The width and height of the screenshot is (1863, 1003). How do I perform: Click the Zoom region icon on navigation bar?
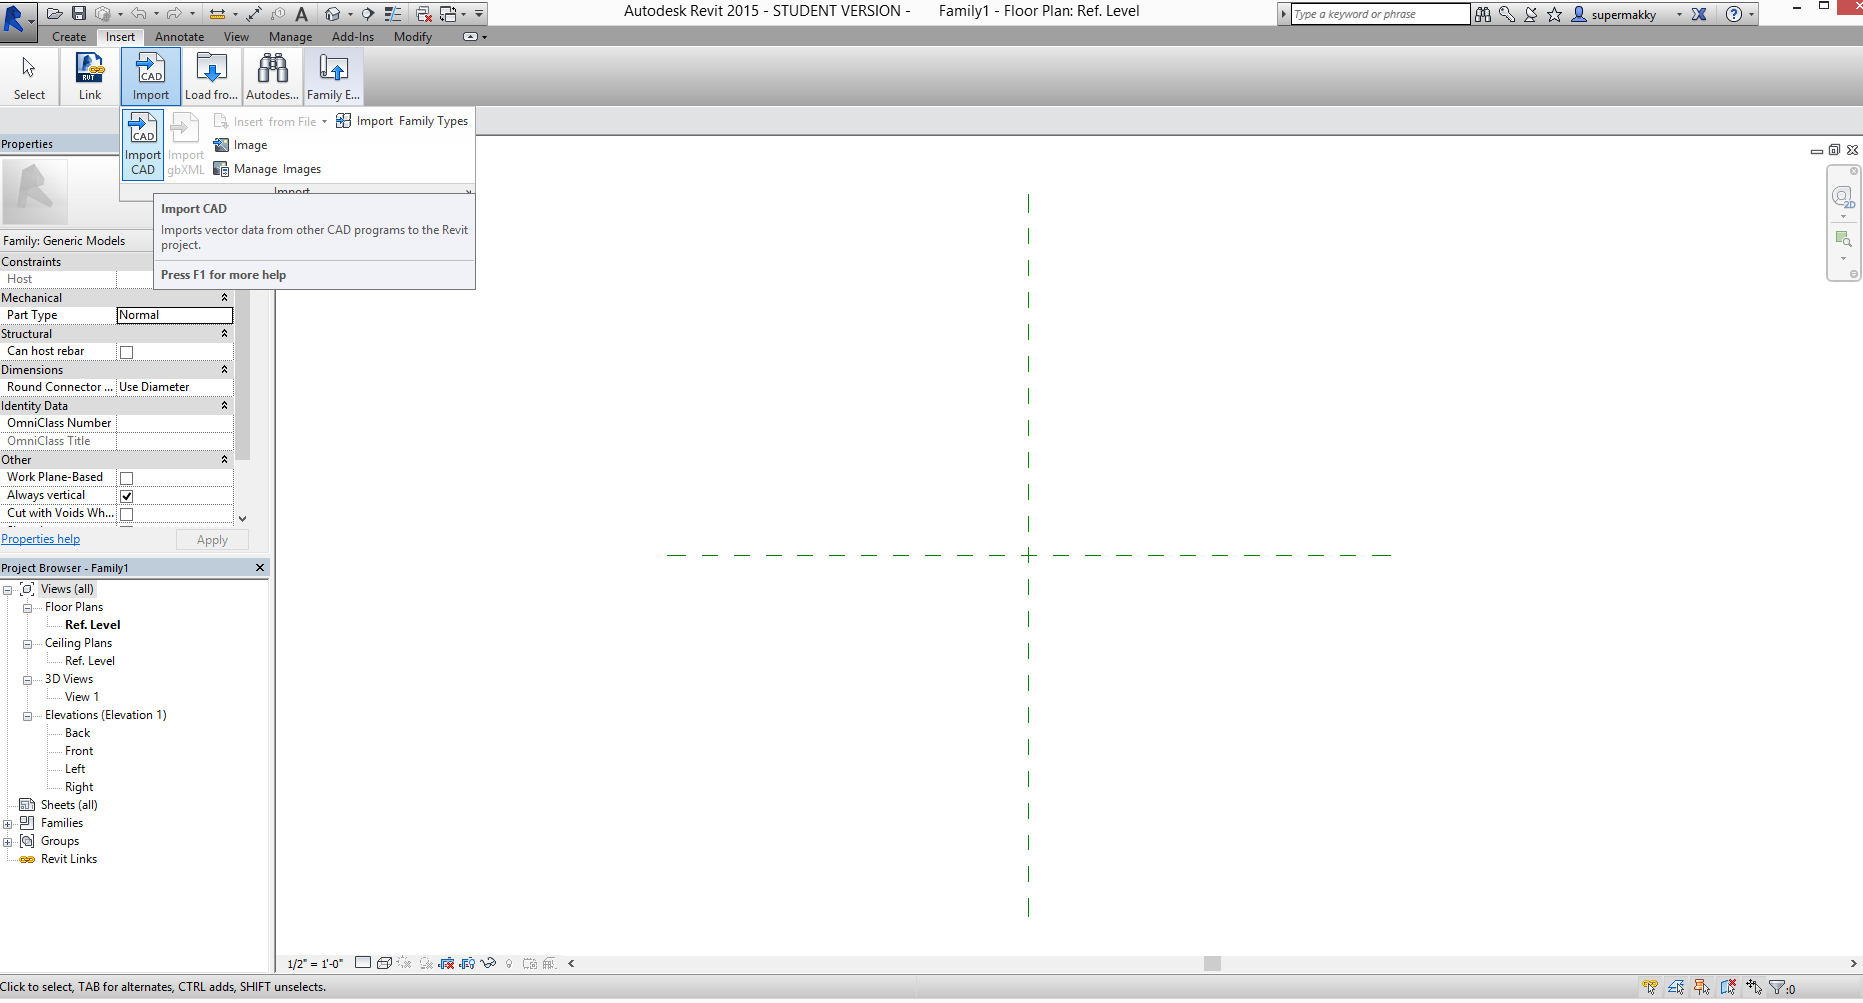pos(1843,239)
